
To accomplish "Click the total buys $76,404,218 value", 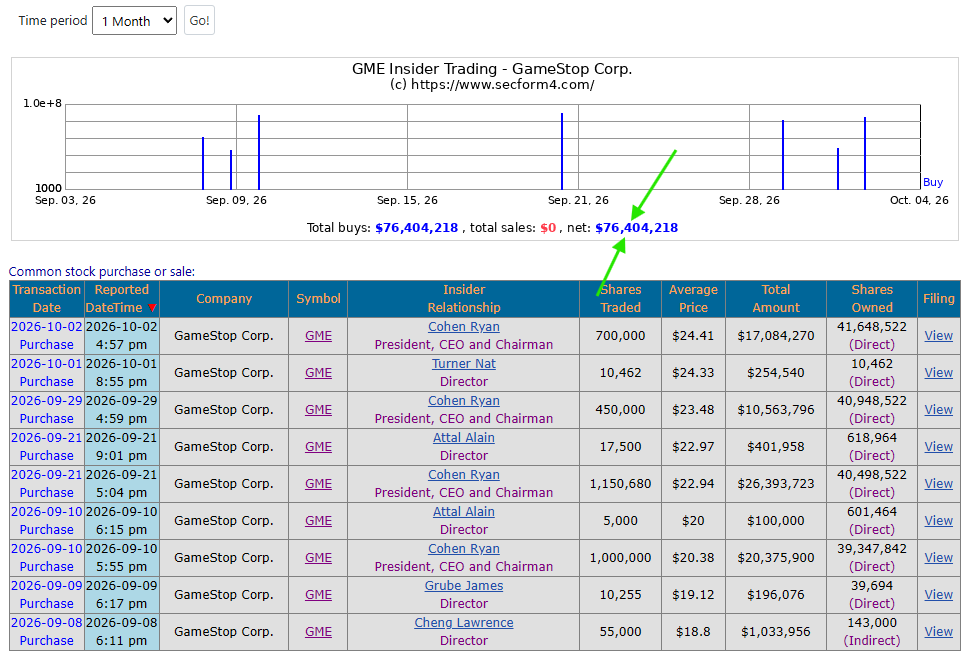I will [x=416, y=228].
